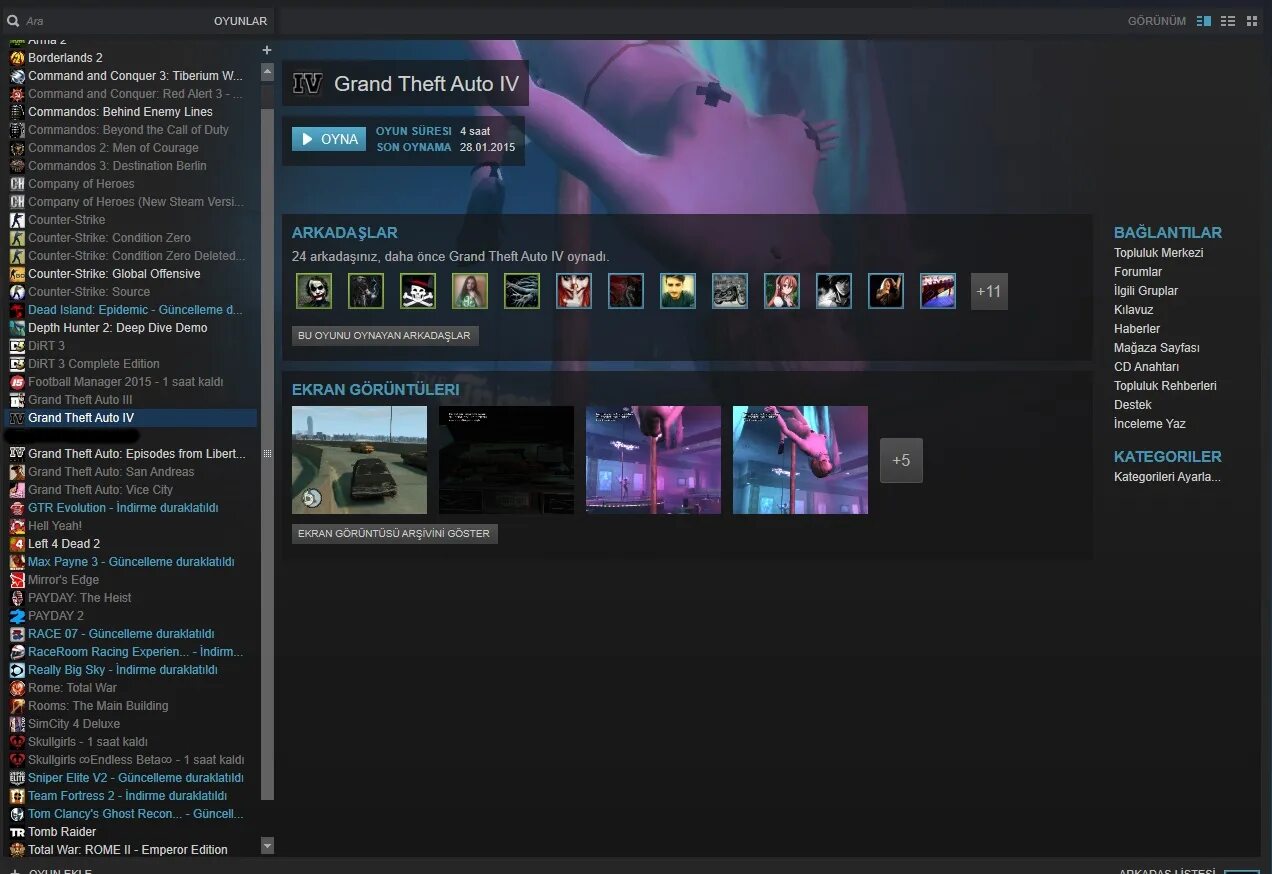The width and height of the screenshot is (1272, 874).
Task: Click the Football Manager 2015 icon
Action: (x=17, y=382)
